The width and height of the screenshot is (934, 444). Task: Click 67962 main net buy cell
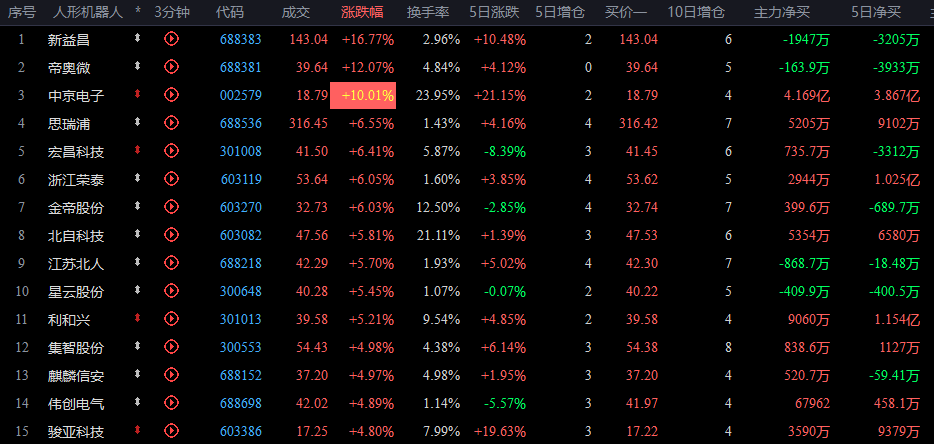coord(812,403)
